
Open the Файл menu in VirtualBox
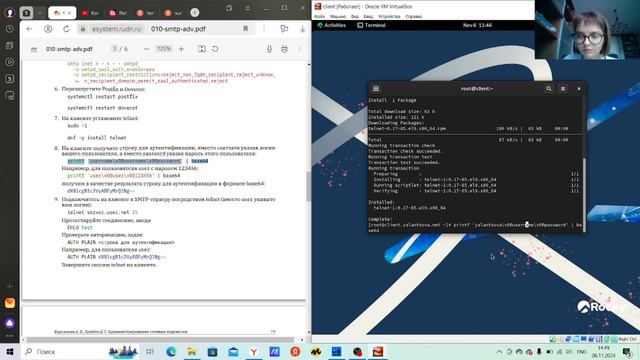pos(320,17)
